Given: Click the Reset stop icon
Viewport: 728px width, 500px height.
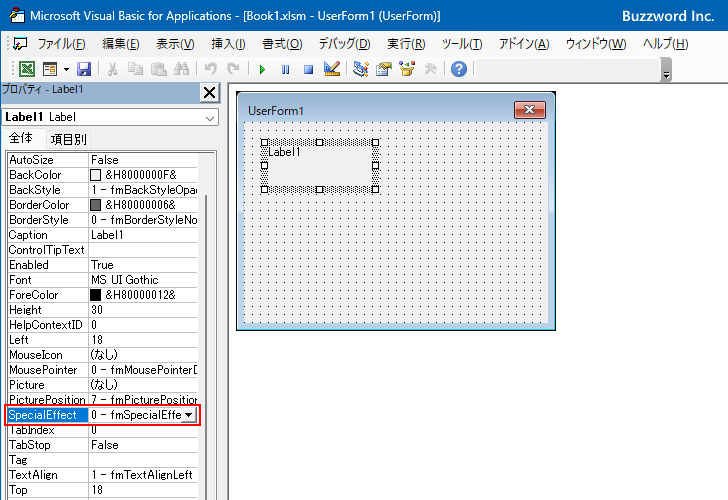Looking at the screenshot, I should [x=308, y=70].
